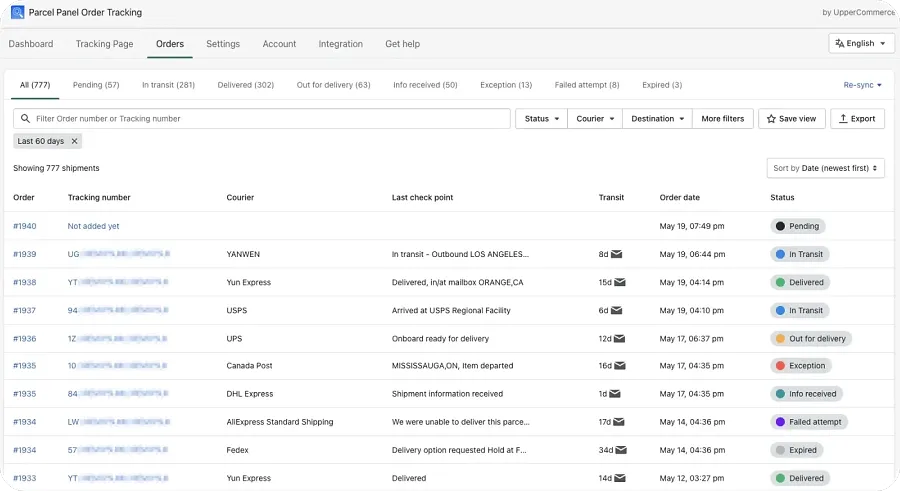This screenshot has height=491, width=900.
Task: Click the More filters button
Action: click(x=723, y=118)
